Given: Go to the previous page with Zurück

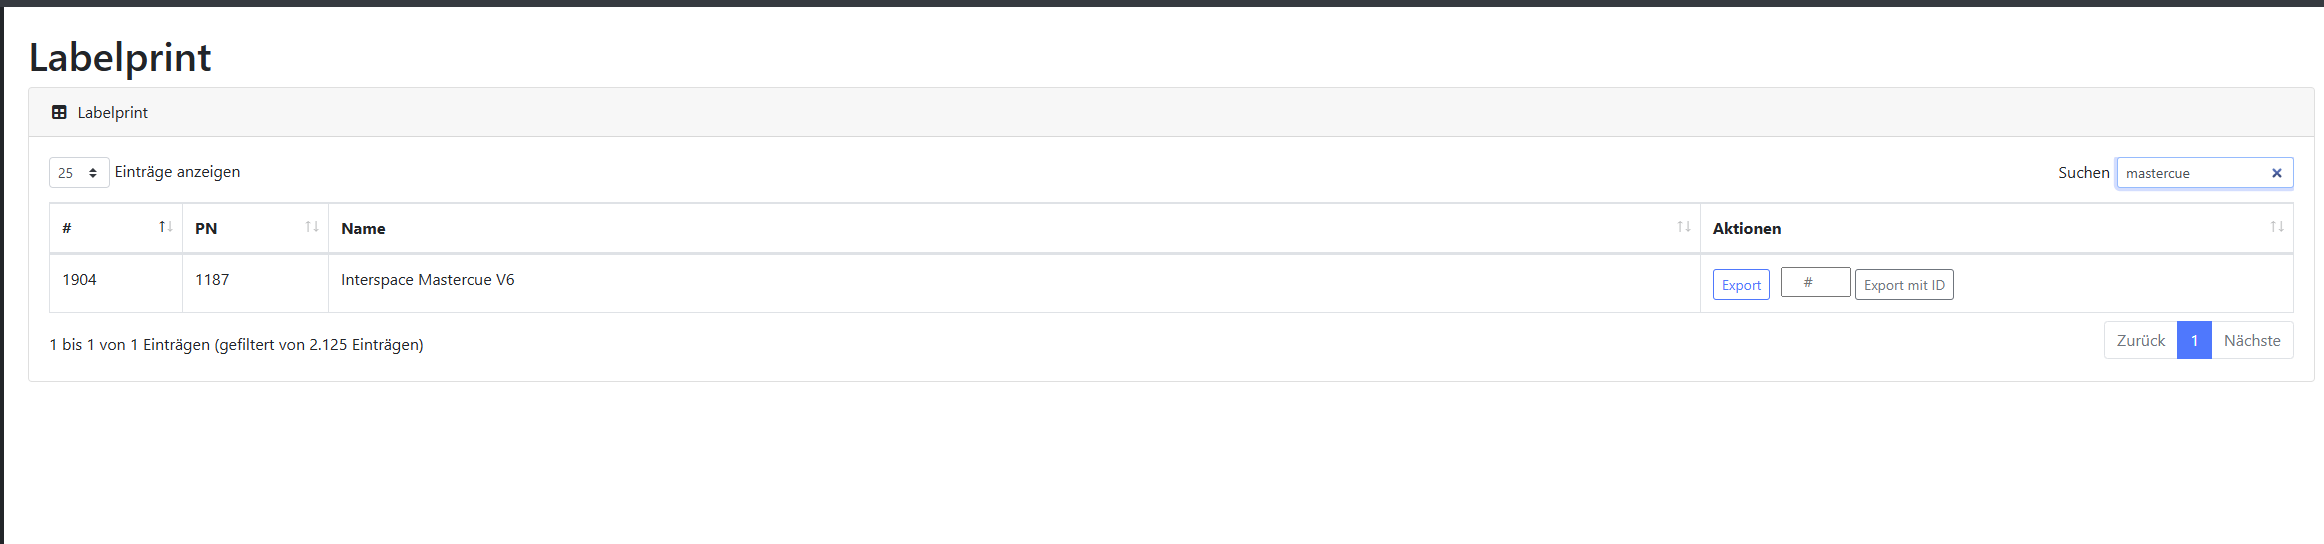Looking at the screenshot, I should (2140, 341).
